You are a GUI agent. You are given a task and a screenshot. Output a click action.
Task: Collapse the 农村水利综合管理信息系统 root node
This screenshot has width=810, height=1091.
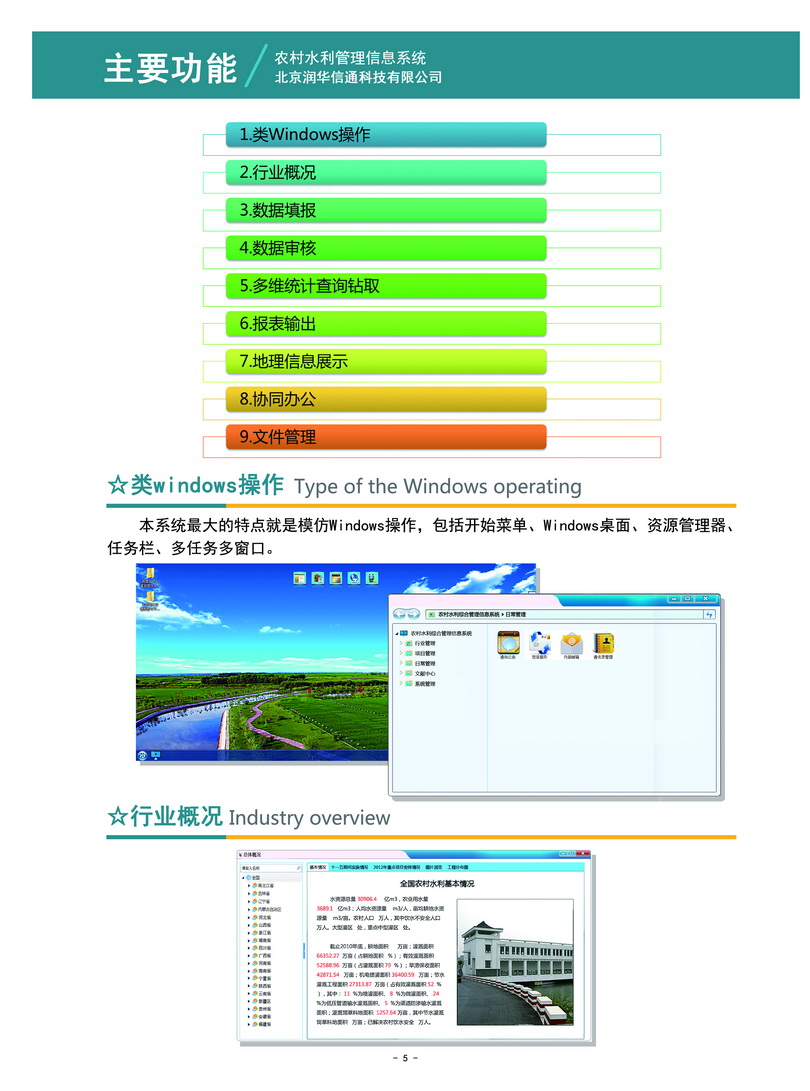coord(397,633)
